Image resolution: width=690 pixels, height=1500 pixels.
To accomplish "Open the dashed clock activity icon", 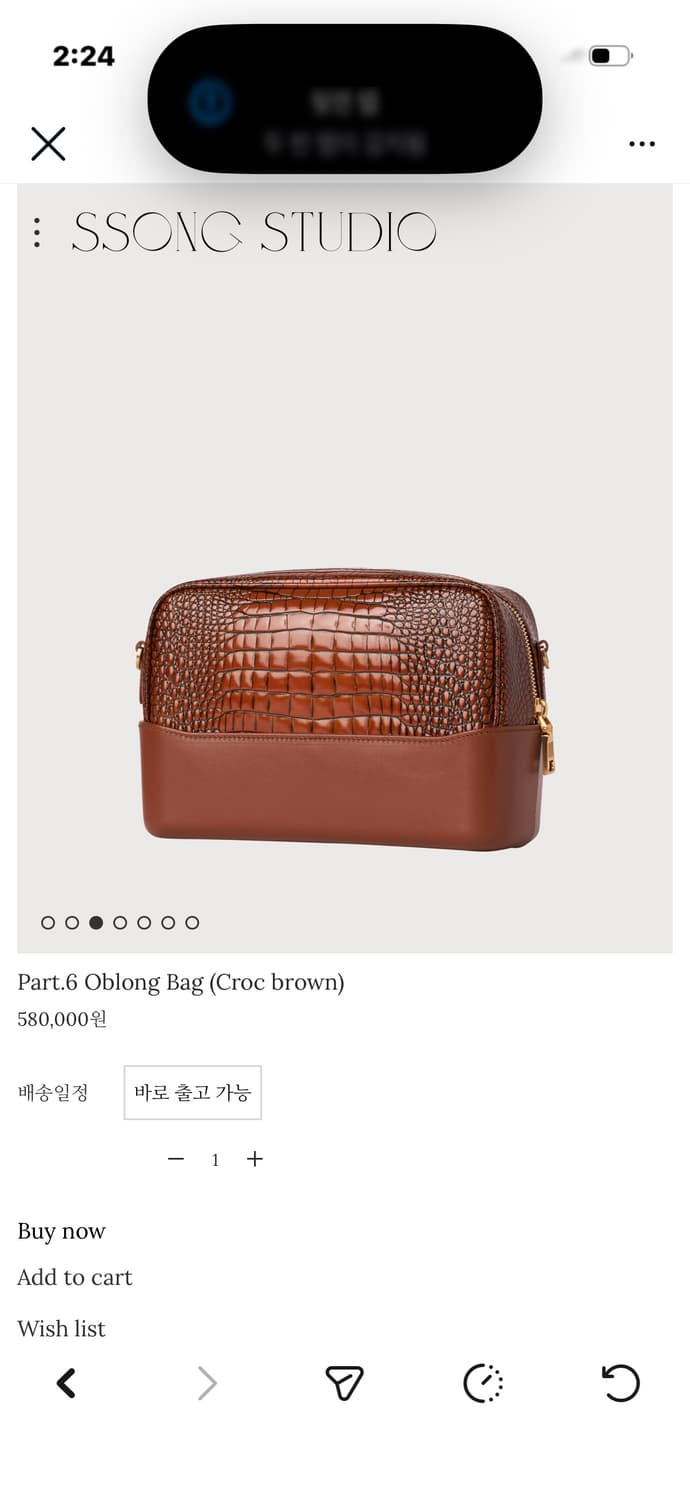I will (x=483, y=1383).
